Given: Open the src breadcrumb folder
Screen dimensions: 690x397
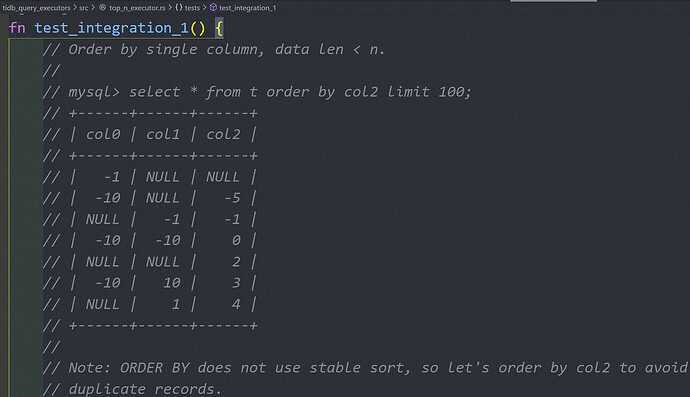Looking at the screenshot, I should [x=84, y=8].
